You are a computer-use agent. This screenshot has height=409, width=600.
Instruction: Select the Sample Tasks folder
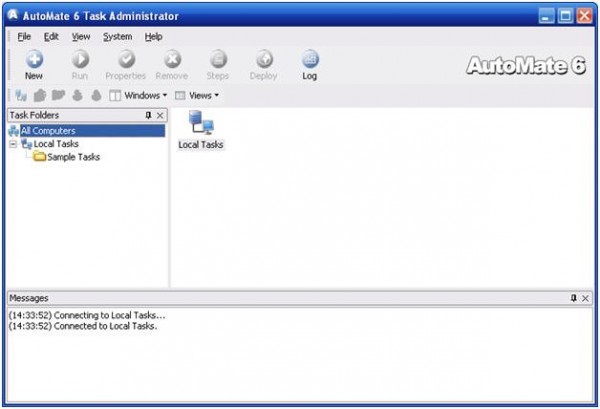(73, 157)
